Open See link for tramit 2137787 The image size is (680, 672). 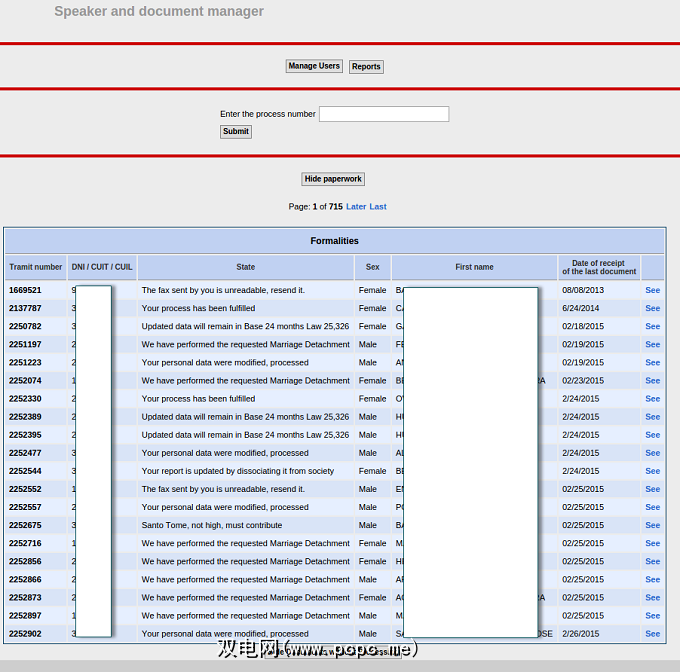pyautogui.click(x=652, y=308)
